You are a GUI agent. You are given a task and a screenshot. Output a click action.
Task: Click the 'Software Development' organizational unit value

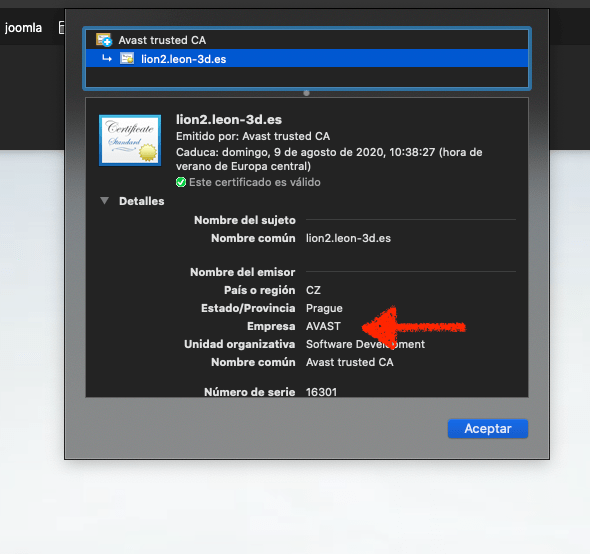365,344
